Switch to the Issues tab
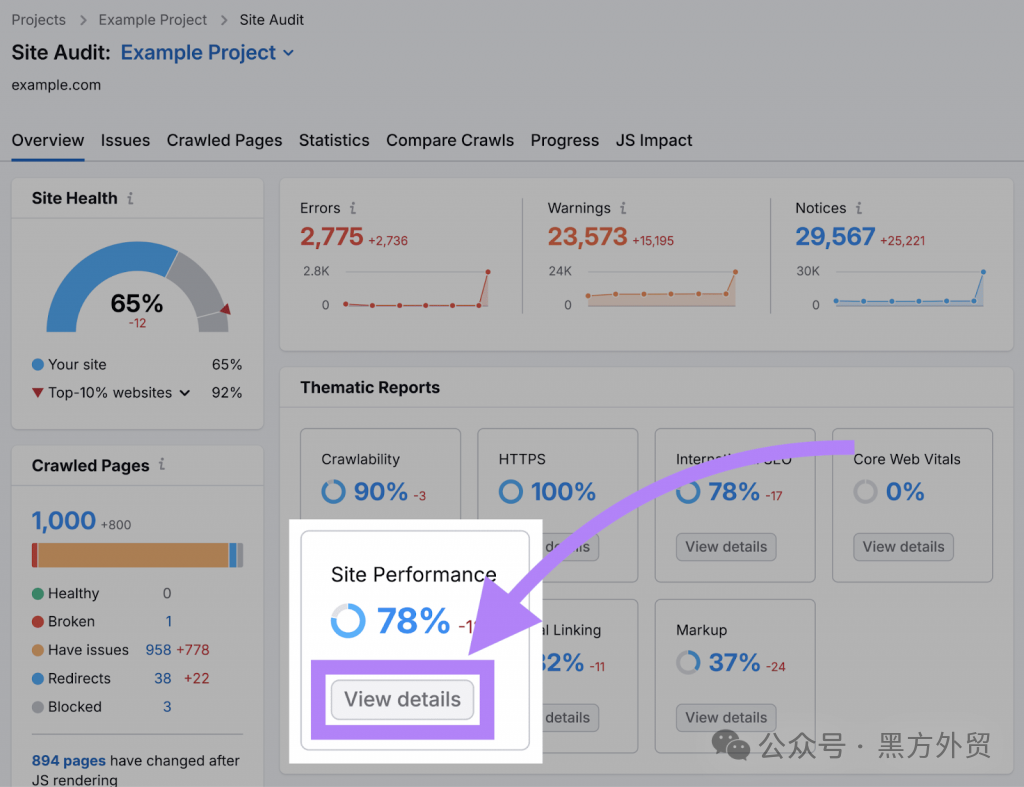 (125, 140)
